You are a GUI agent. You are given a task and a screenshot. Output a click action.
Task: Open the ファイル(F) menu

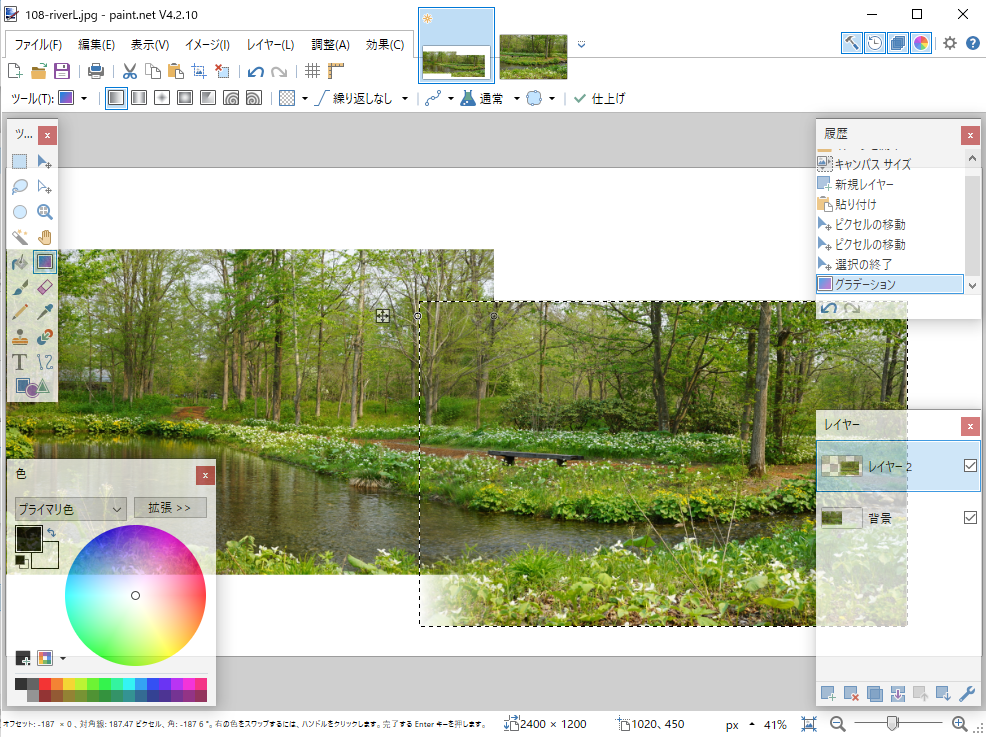[38, 45]
